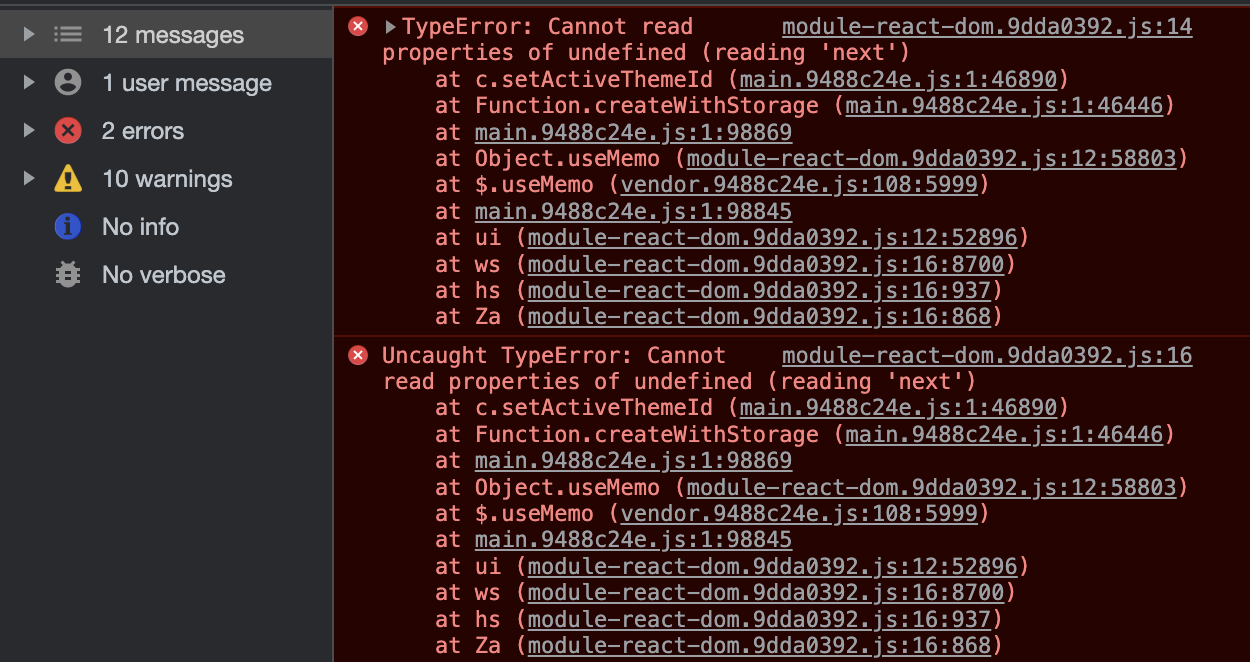Expand the '12 messages' group
The width and height of the screenshot is (1250, 662).
click(29, 34)
